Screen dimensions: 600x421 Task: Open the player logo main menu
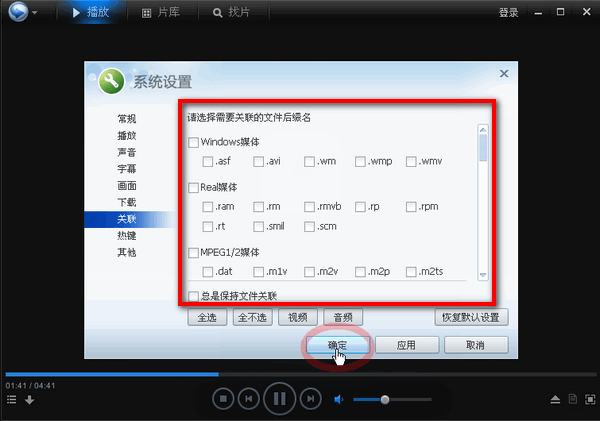pos(18,11)
